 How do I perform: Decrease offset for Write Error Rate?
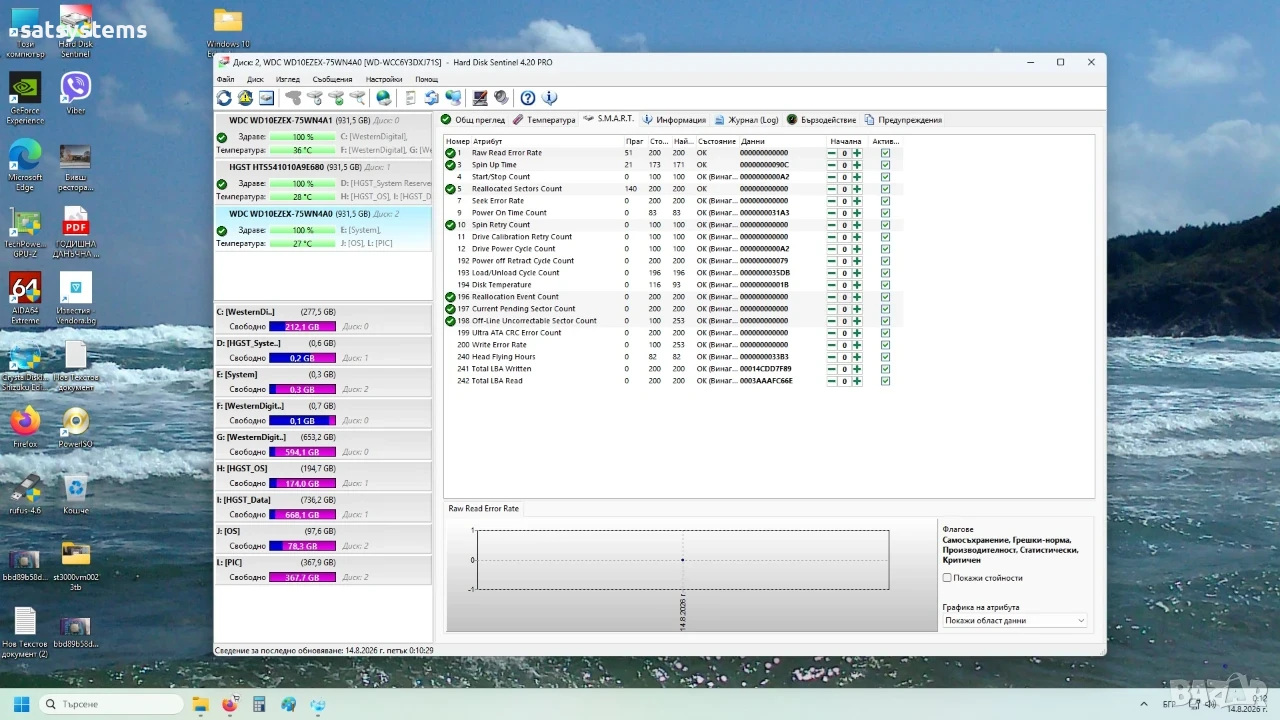coord(832,345)
